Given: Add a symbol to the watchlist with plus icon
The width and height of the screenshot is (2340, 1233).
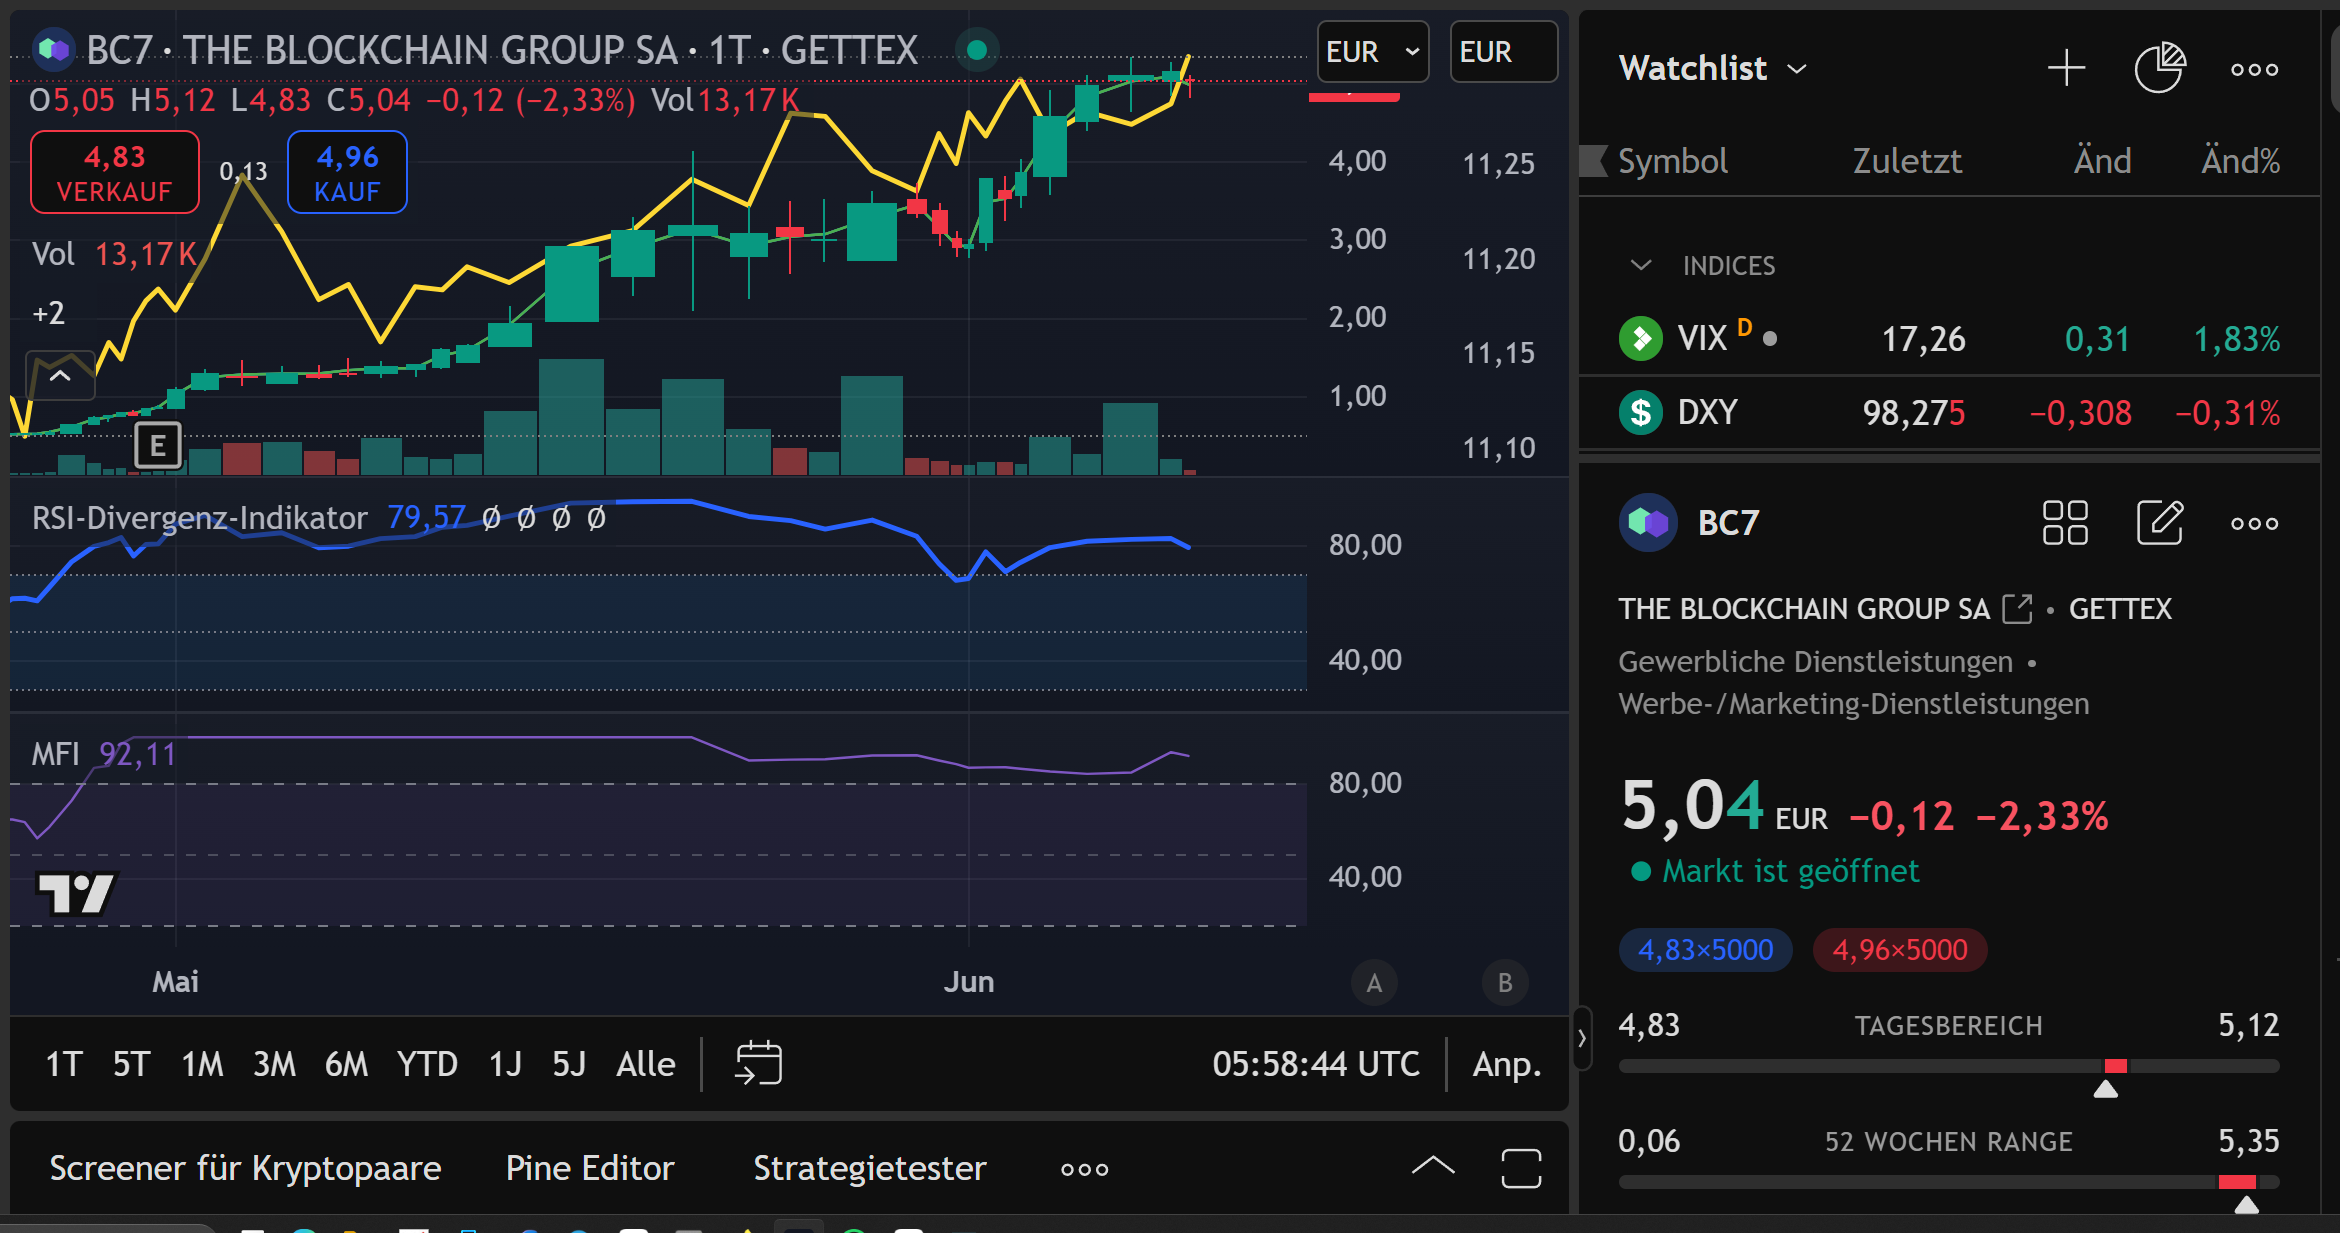Looking at the screenshot, I should 2066,68.
